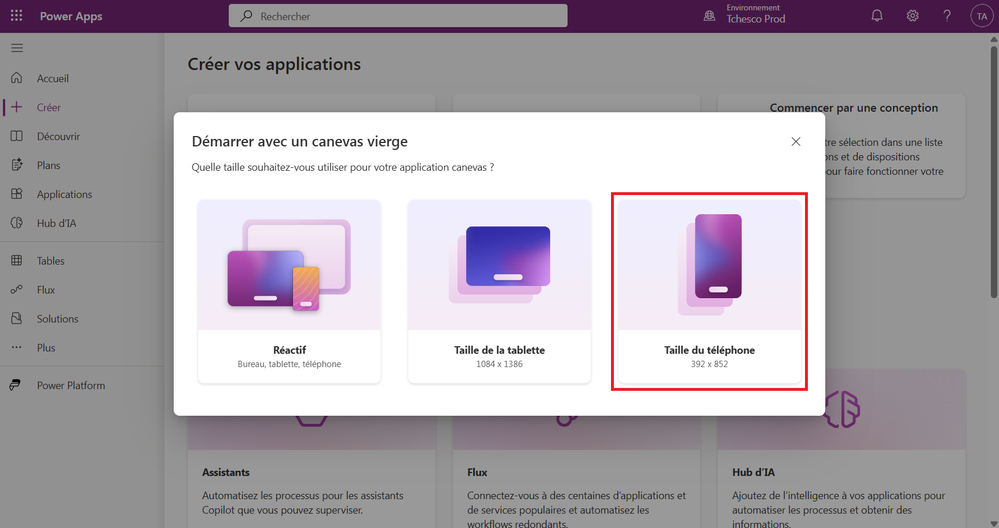The height and width of the screenshot is (528, 999).
Task: Go to Accueil in the sidebar
Action: (x=53, y=78)
